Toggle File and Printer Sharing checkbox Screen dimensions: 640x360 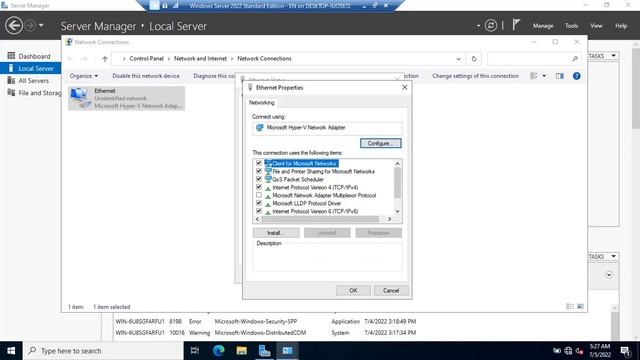[259, 171]
